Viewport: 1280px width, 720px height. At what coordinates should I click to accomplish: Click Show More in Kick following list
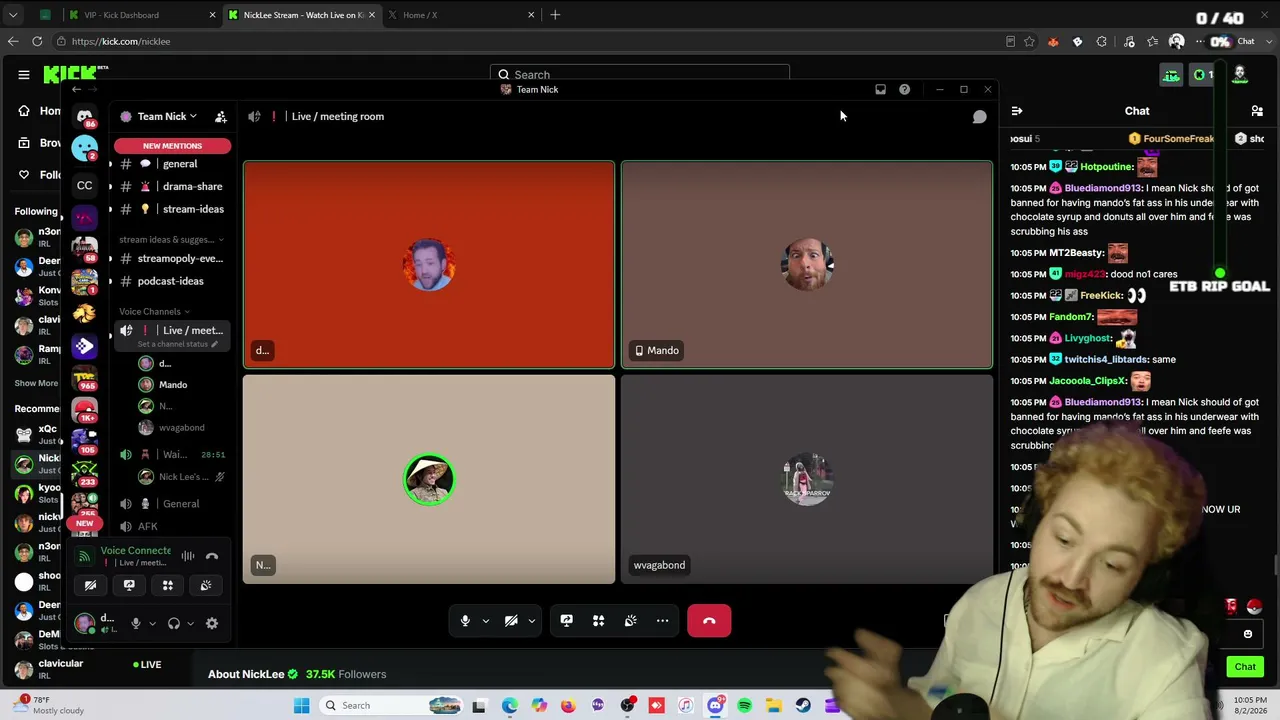36,383
